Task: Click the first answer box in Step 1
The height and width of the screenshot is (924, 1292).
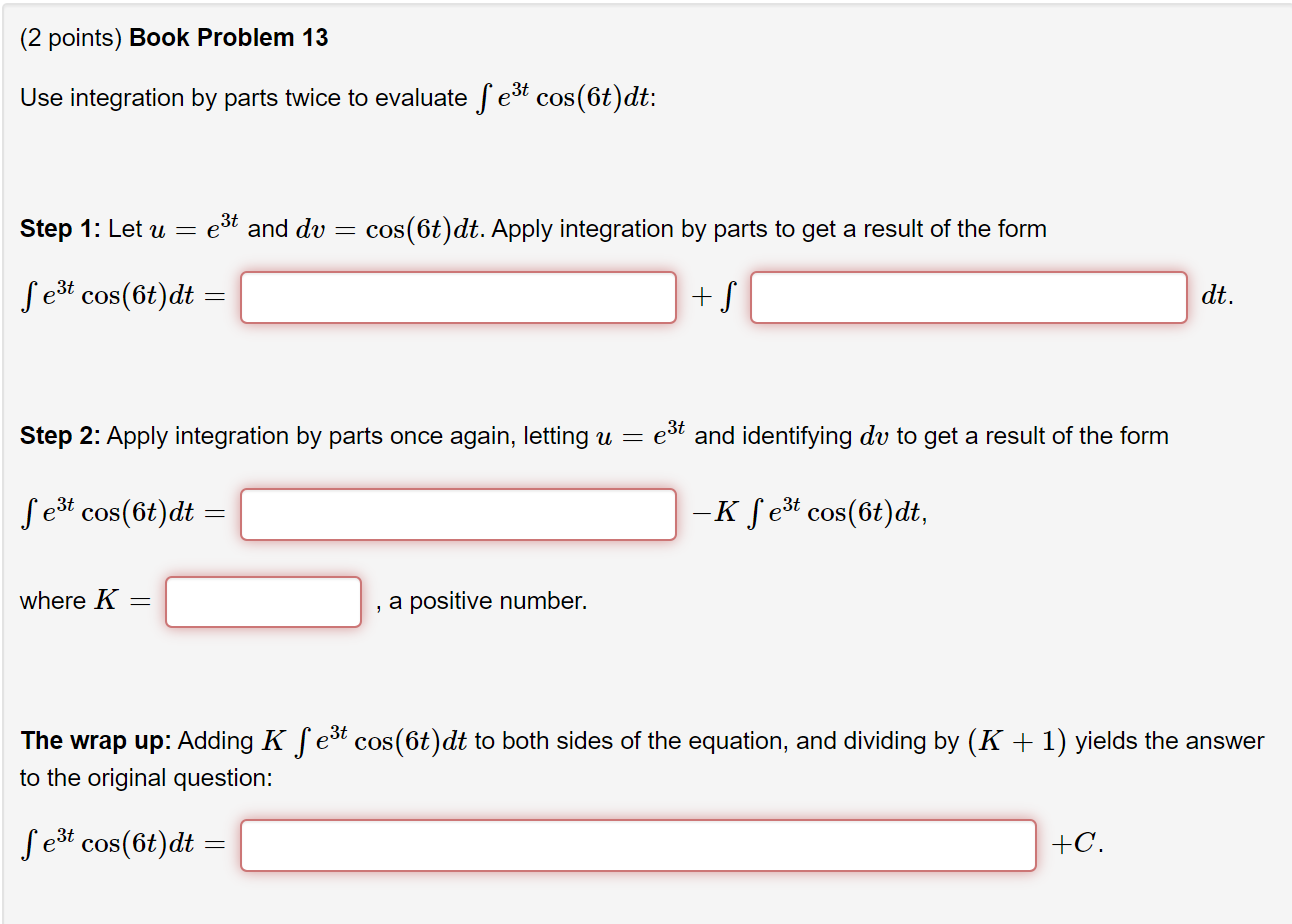Action: click(x=458, y=297)
